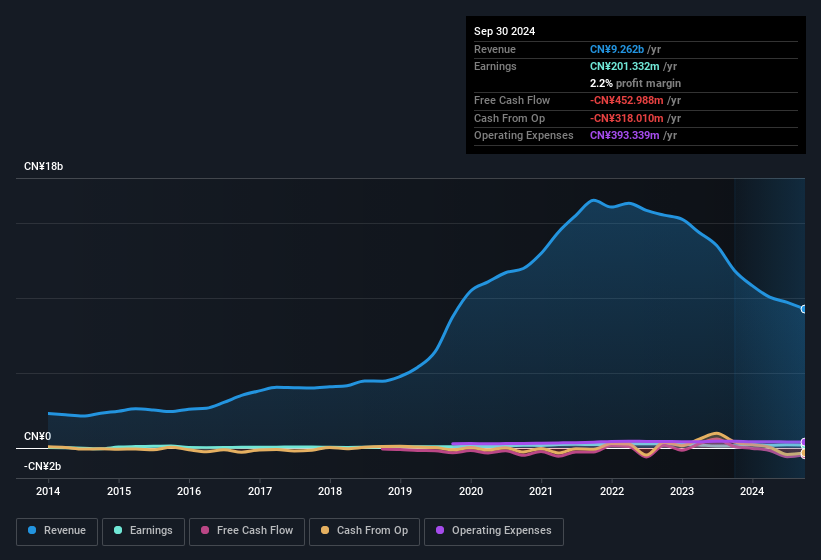The width and height of the screenshot is (821, 560).
Task: Click the 2020 x-axis label
Action: click(x=471, y=491)
